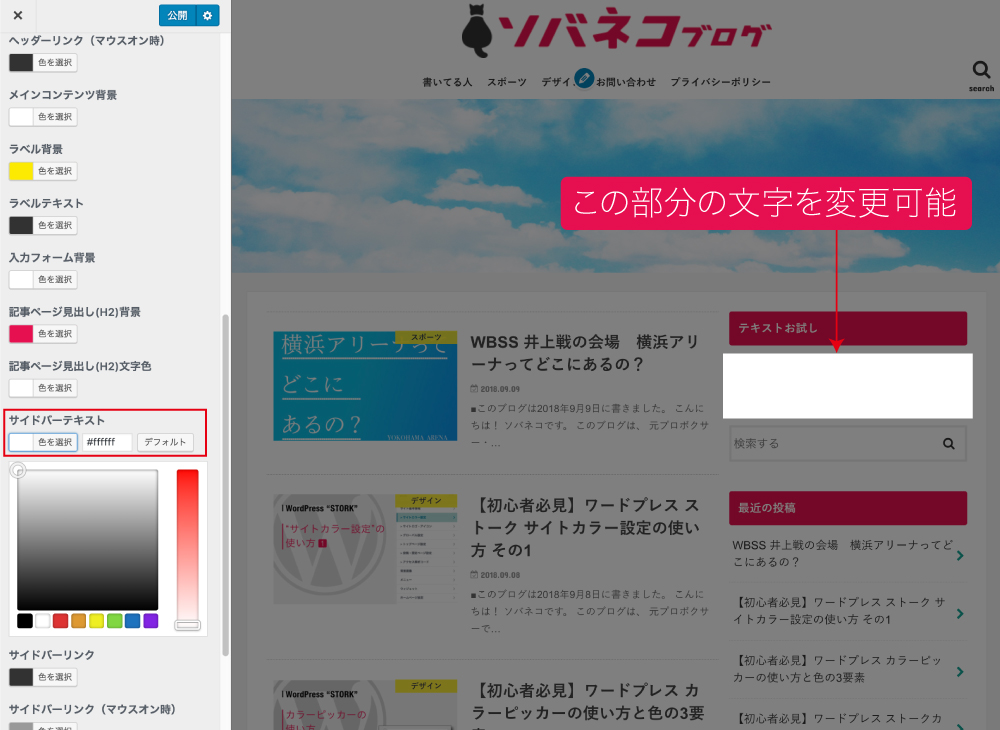Click the magnifier in the 検索する search box

pyautogui.click(x=948, y=444)
